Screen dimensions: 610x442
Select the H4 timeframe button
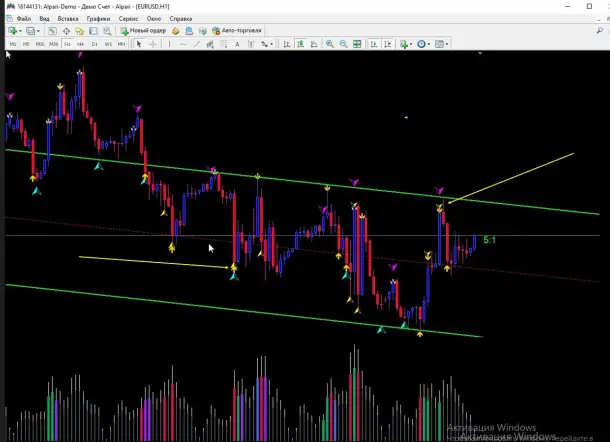[x=81, y=44]
